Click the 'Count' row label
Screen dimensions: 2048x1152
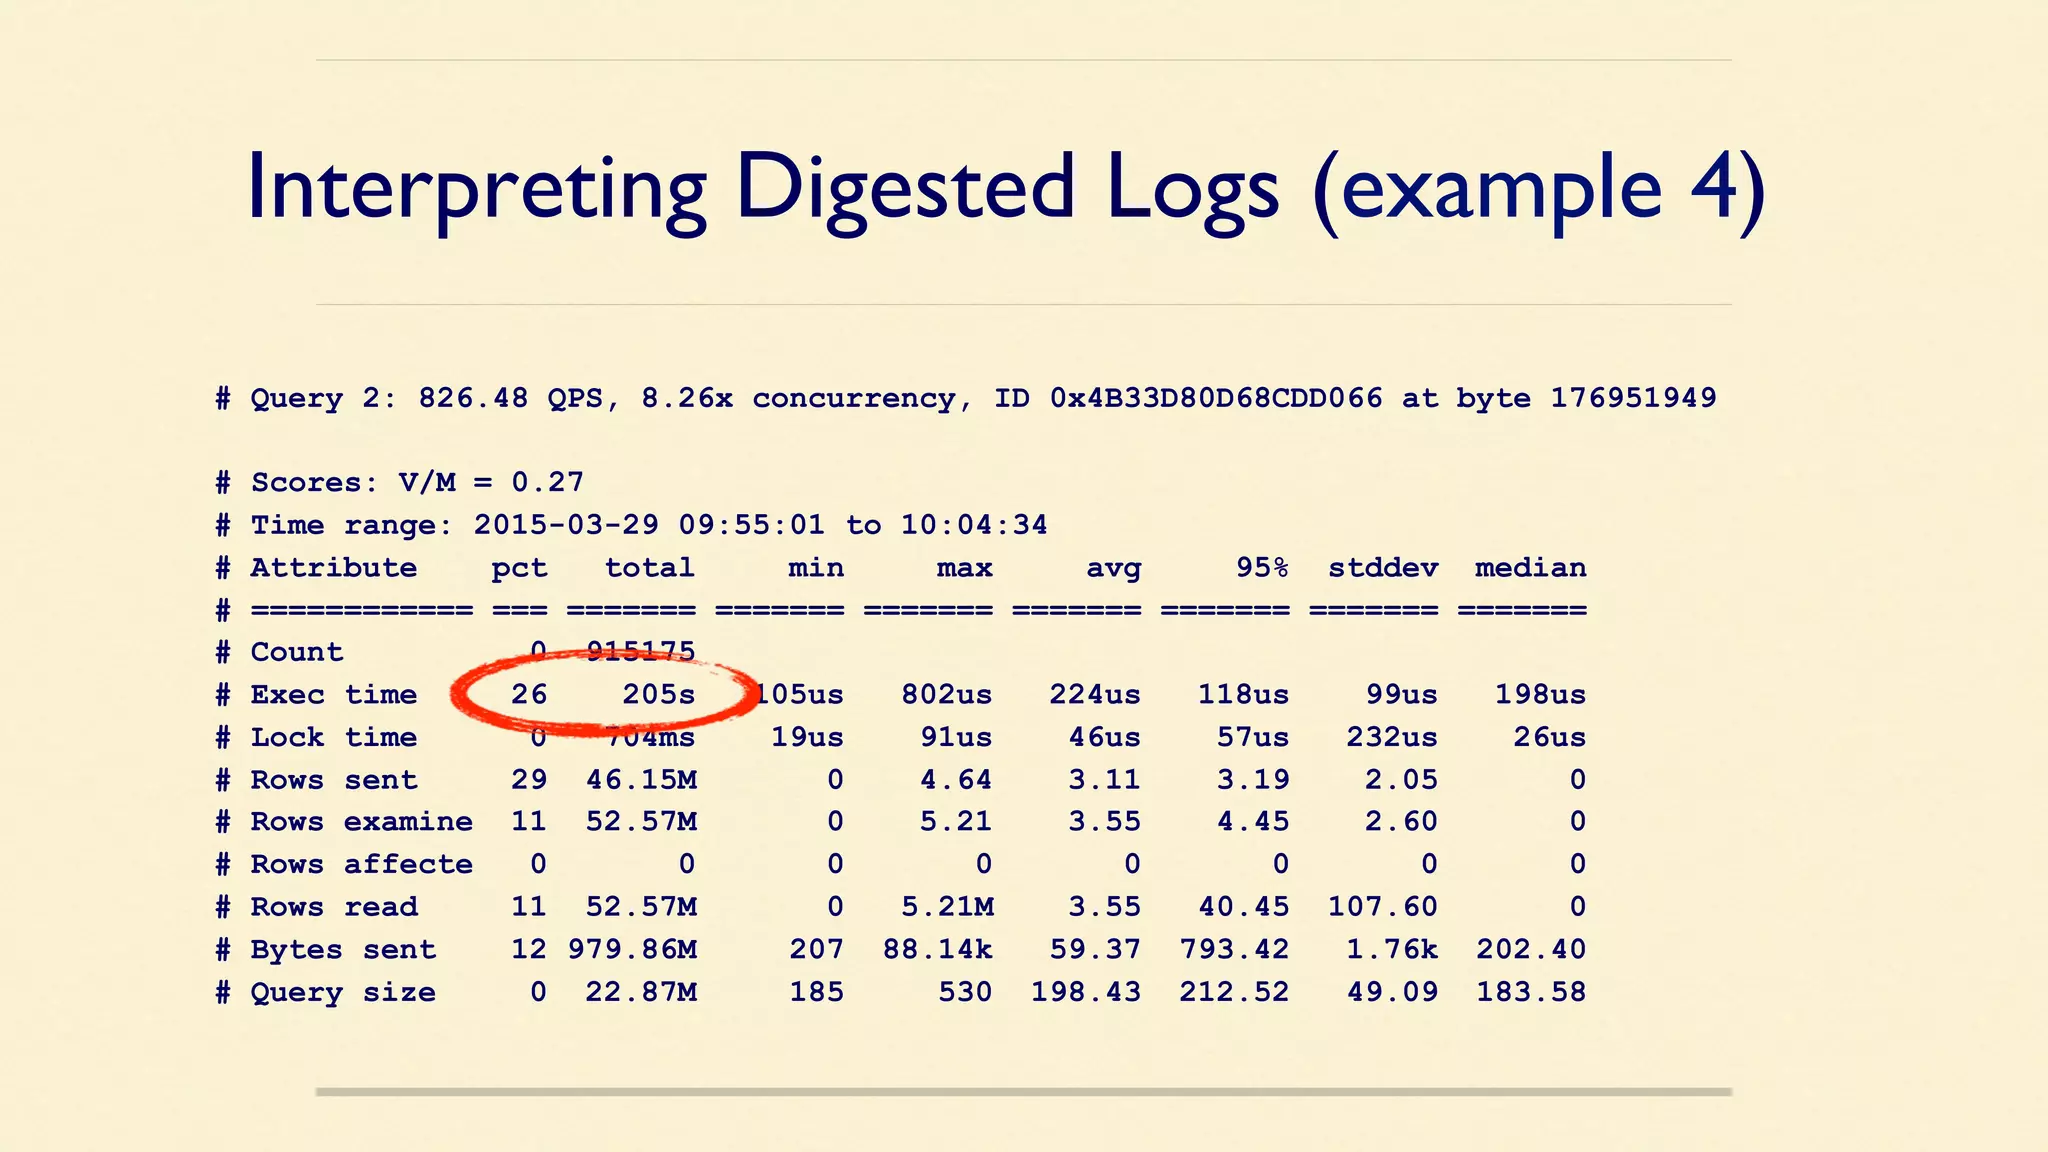296,652
